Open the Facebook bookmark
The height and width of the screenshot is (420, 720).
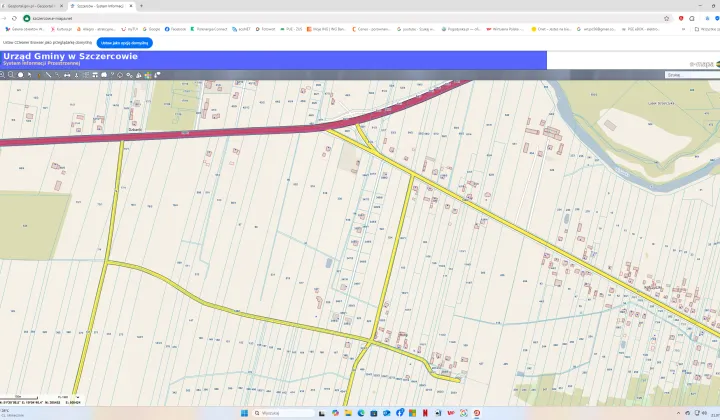tap(176, 29)
